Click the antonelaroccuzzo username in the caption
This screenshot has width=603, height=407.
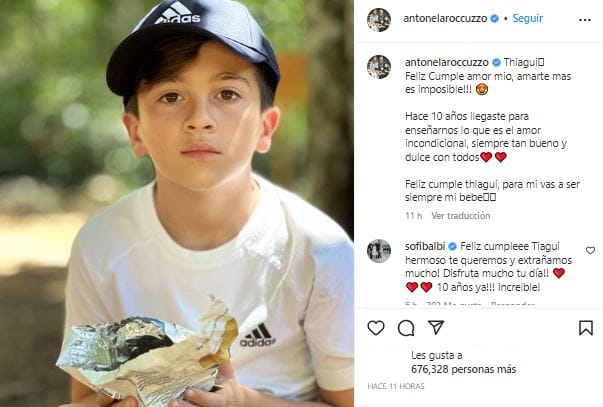coord(446,62)
